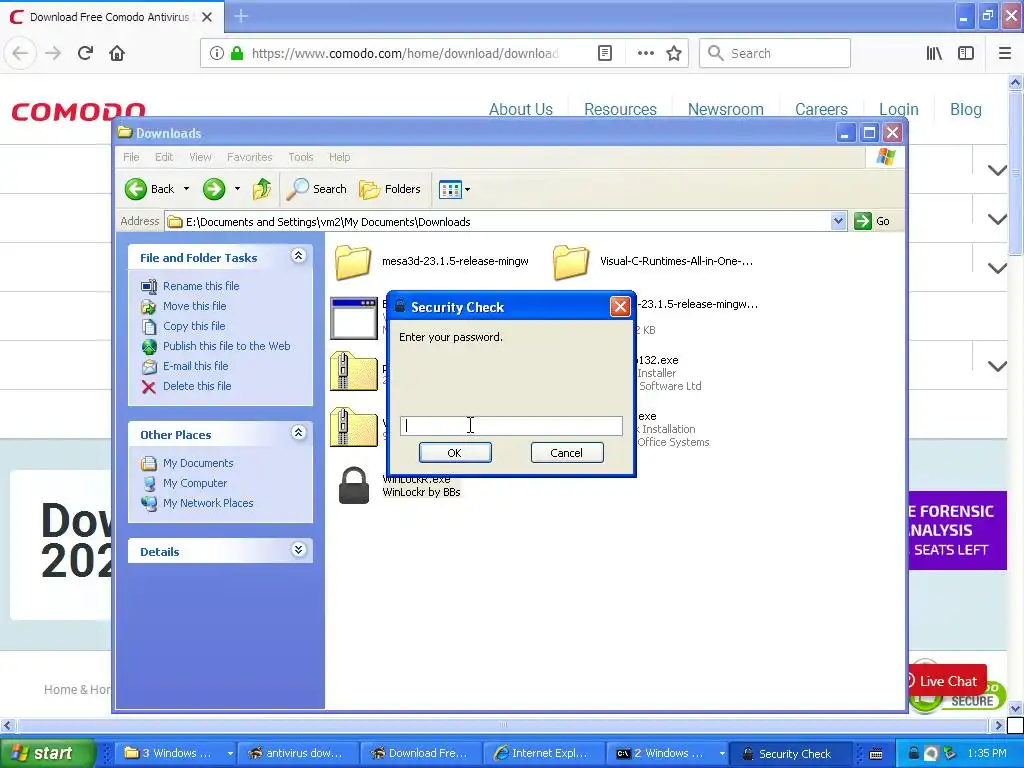The image size is (1024, 768).
Task: Reload page in Firefox
Action: [85, 53]
